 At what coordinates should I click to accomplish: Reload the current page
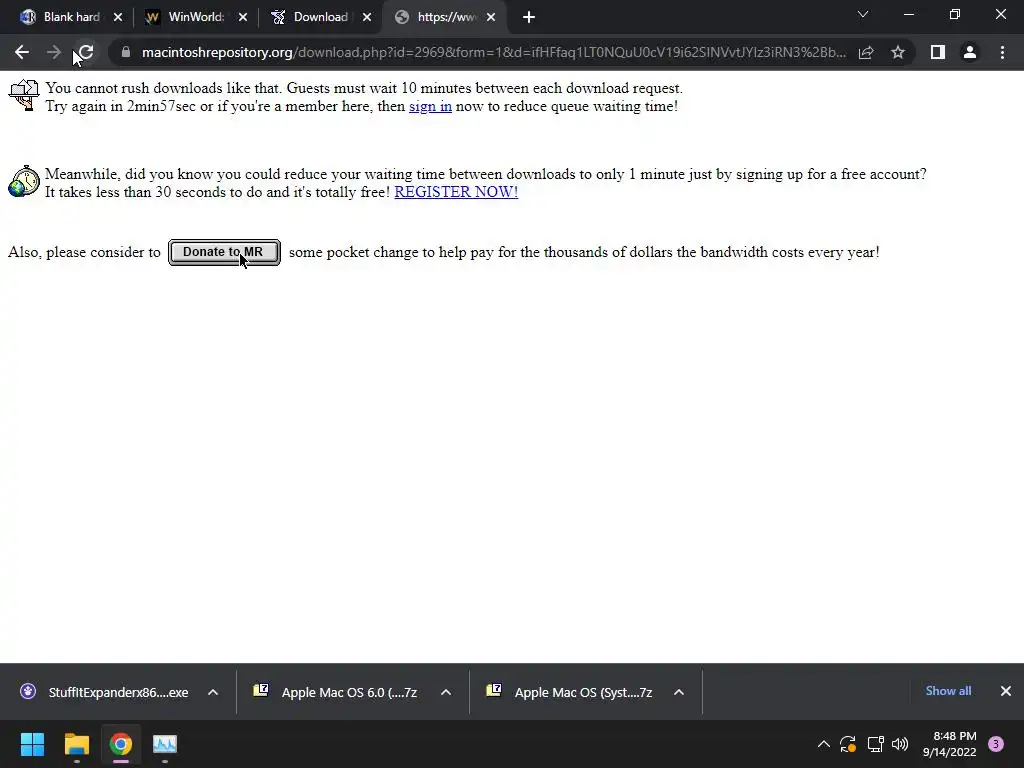(x=86, y=52)
